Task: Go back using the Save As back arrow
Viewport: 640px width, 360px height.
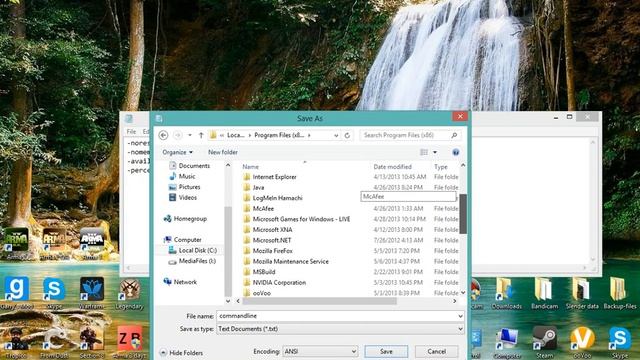Action: pos(163,135)
